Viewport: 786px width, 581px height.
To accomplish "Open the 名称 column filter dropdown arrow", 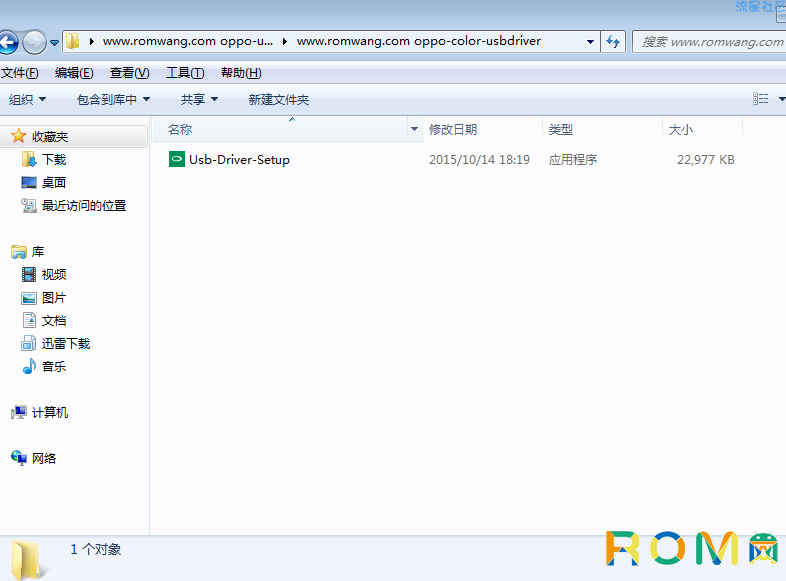I will point(415,129).
